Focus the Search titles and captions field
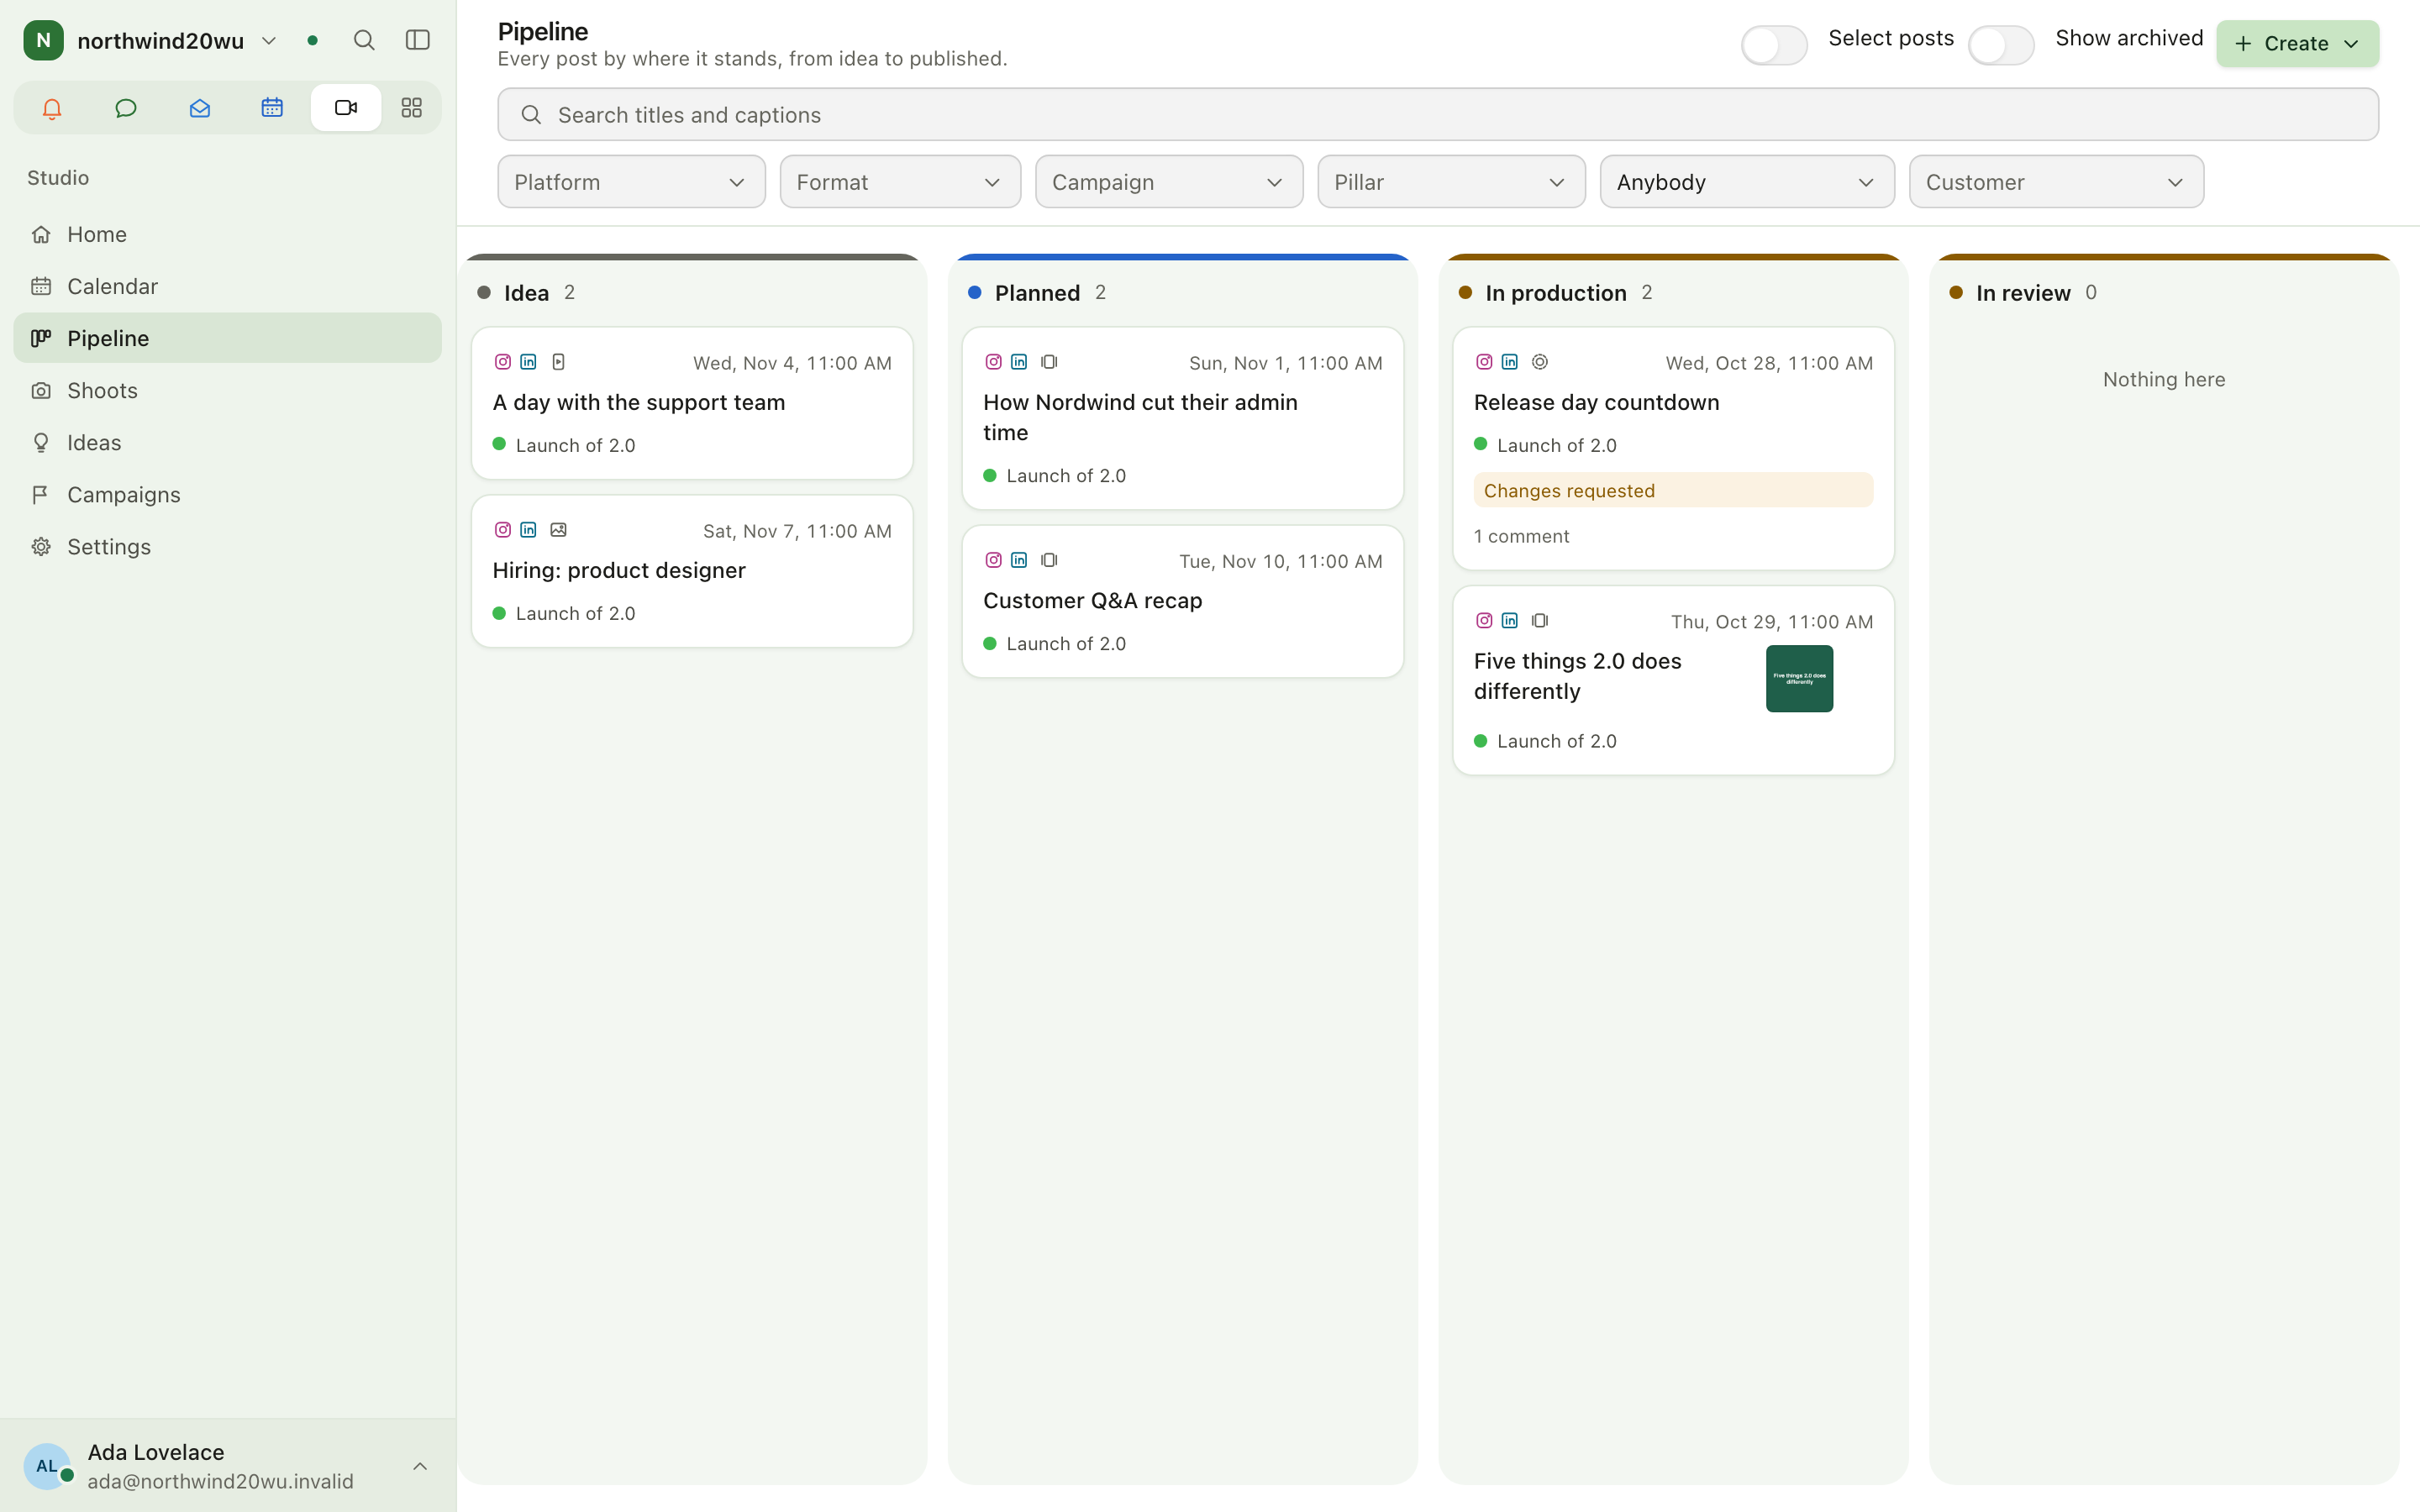This screenshot has height=1512, width=2420. (x=1437, y=114)
